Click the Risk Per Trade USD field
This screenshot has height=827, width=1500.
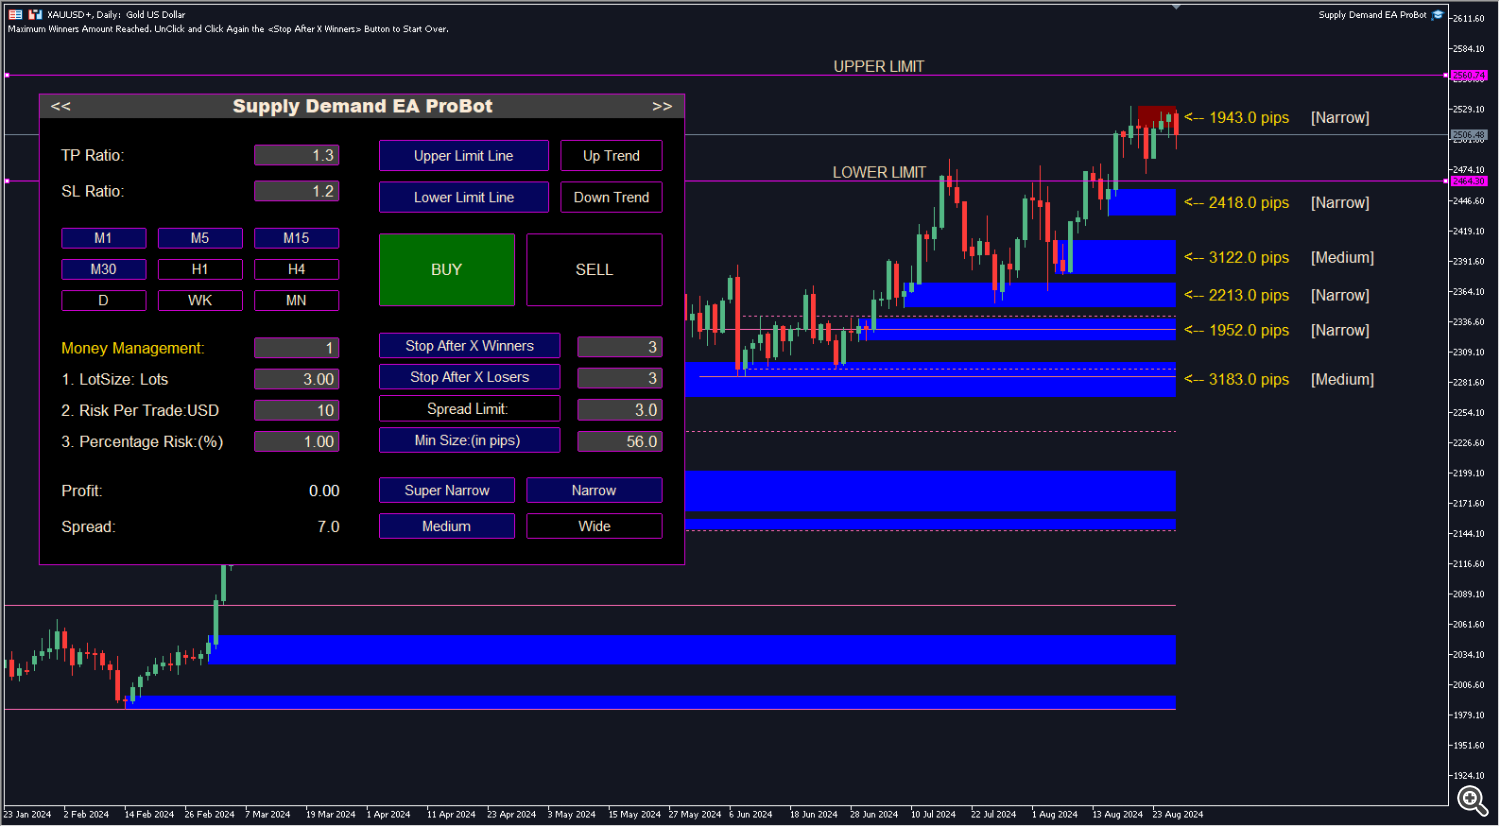[x=296, y=410]
